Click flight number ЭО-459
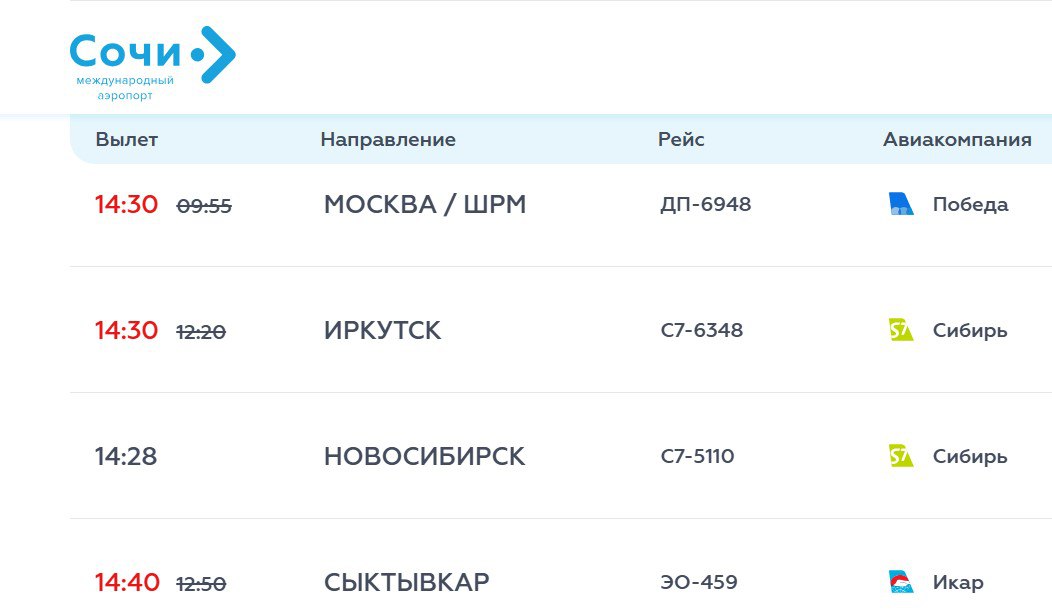The width and height of the screenshot is (1052, 611). (699, 582)
